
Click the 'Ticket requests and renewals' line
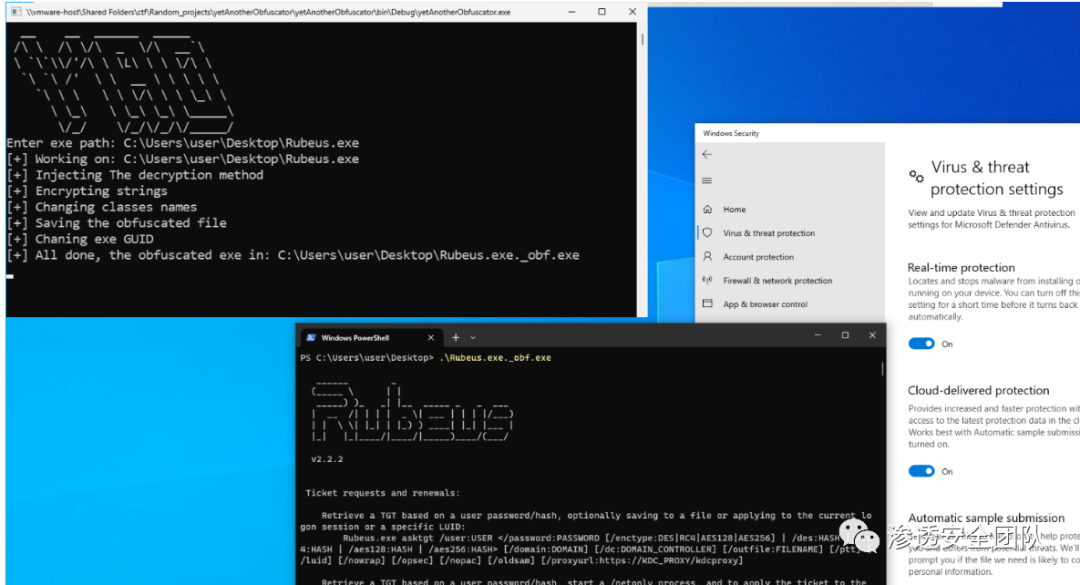(382, 493)
